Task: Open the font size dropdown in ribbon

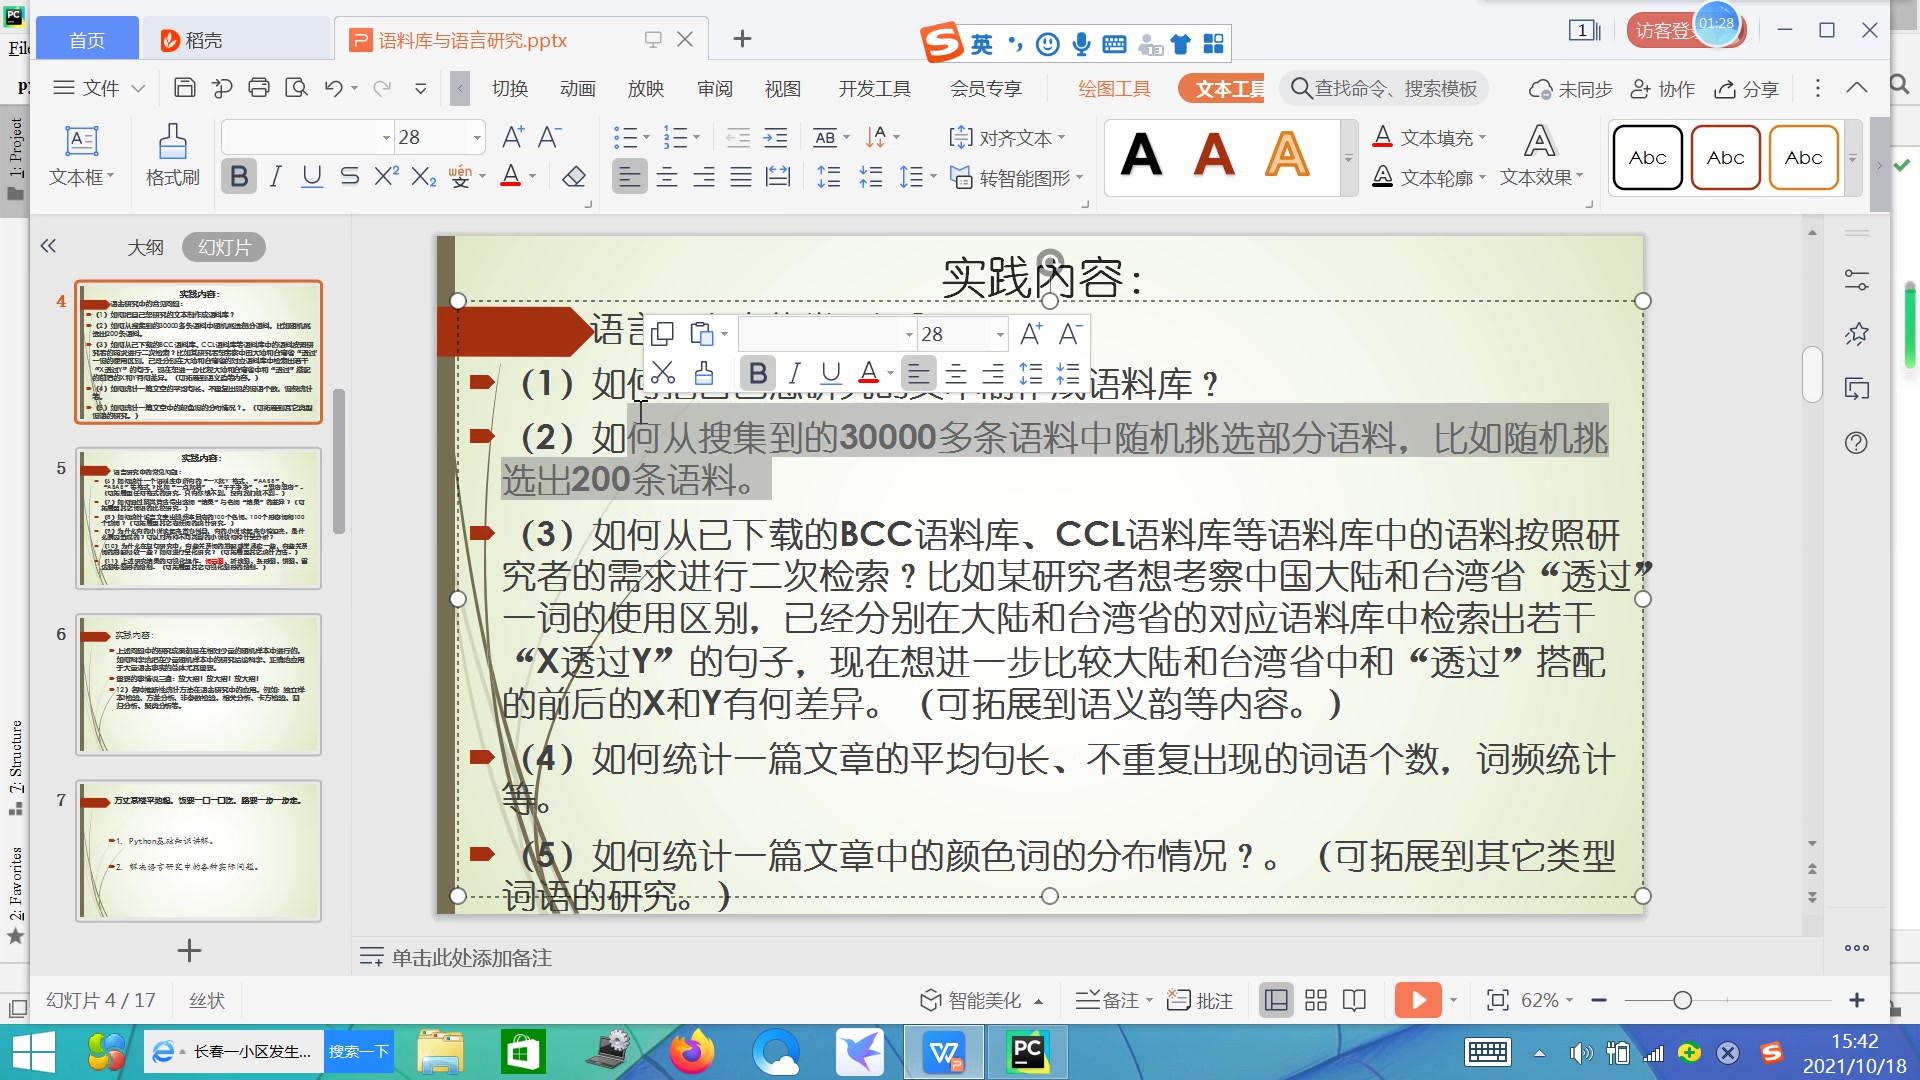Action: click(477, 137)
